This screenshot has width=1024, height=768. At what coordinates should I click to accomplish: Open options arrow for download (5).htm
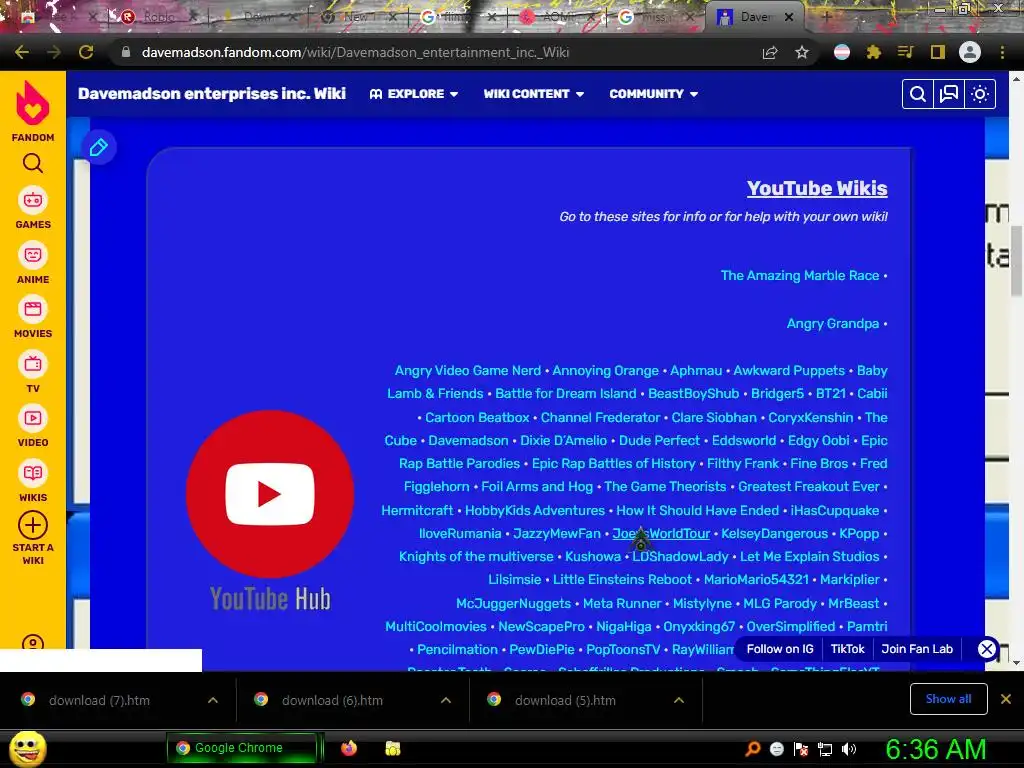tap(679, 700)
